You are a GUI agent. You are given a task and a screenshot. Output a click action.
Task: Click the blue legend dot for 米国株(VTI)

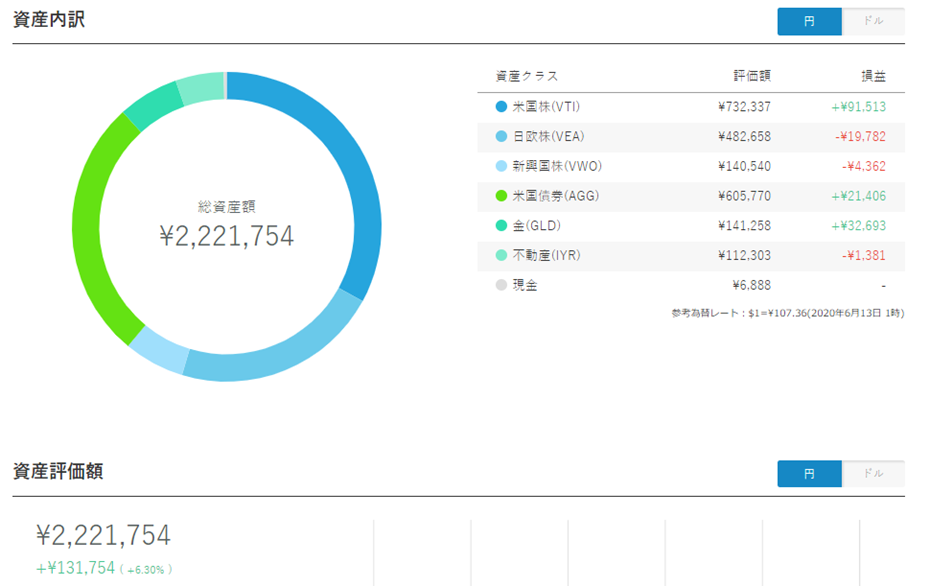tap(501, 107)
